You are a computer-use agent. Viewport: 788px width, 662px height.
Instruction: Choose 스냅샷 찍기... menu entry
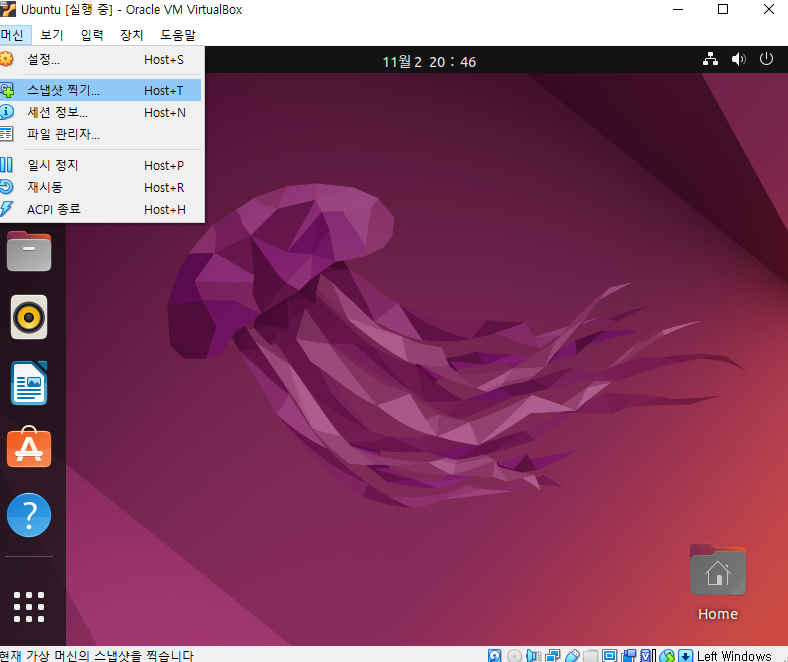101,90
